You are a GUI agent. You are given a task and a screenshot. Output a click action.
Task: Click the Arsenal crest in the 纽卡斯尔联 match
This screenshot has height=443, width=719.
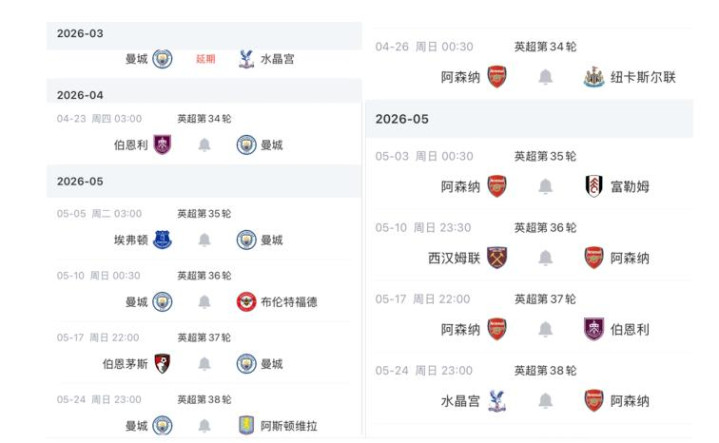pos(497,77)
